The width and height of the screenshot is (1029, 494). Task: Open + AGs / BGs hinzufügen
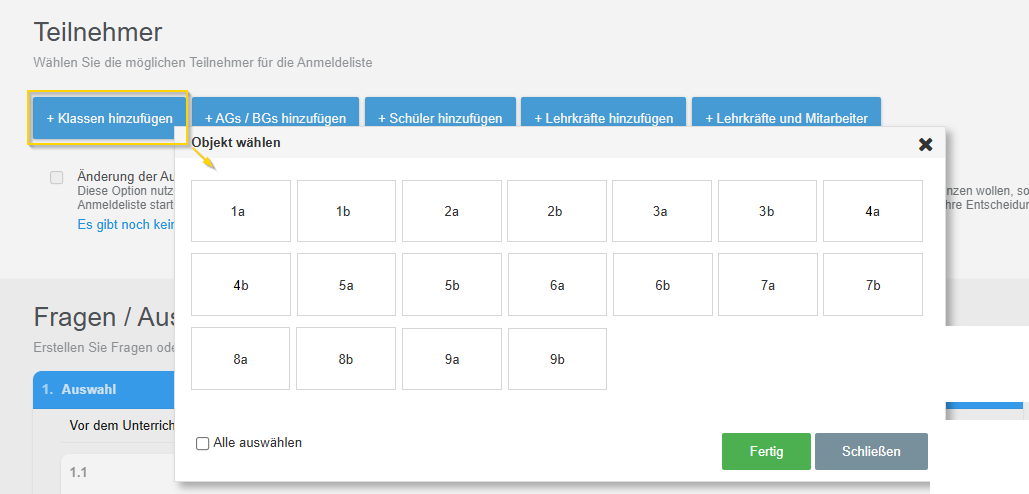pos(275,118)
